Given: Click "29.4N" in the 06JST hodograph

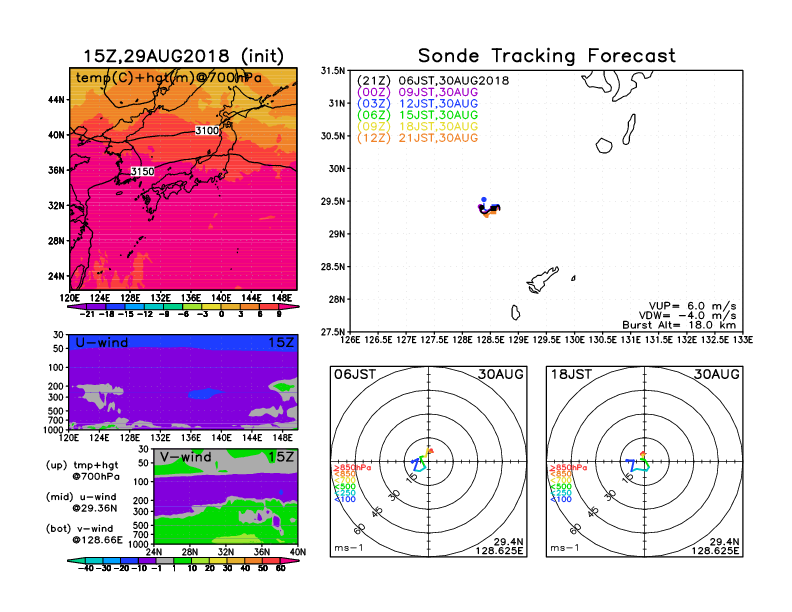Looking at the screenshot, I should (509, 542).
